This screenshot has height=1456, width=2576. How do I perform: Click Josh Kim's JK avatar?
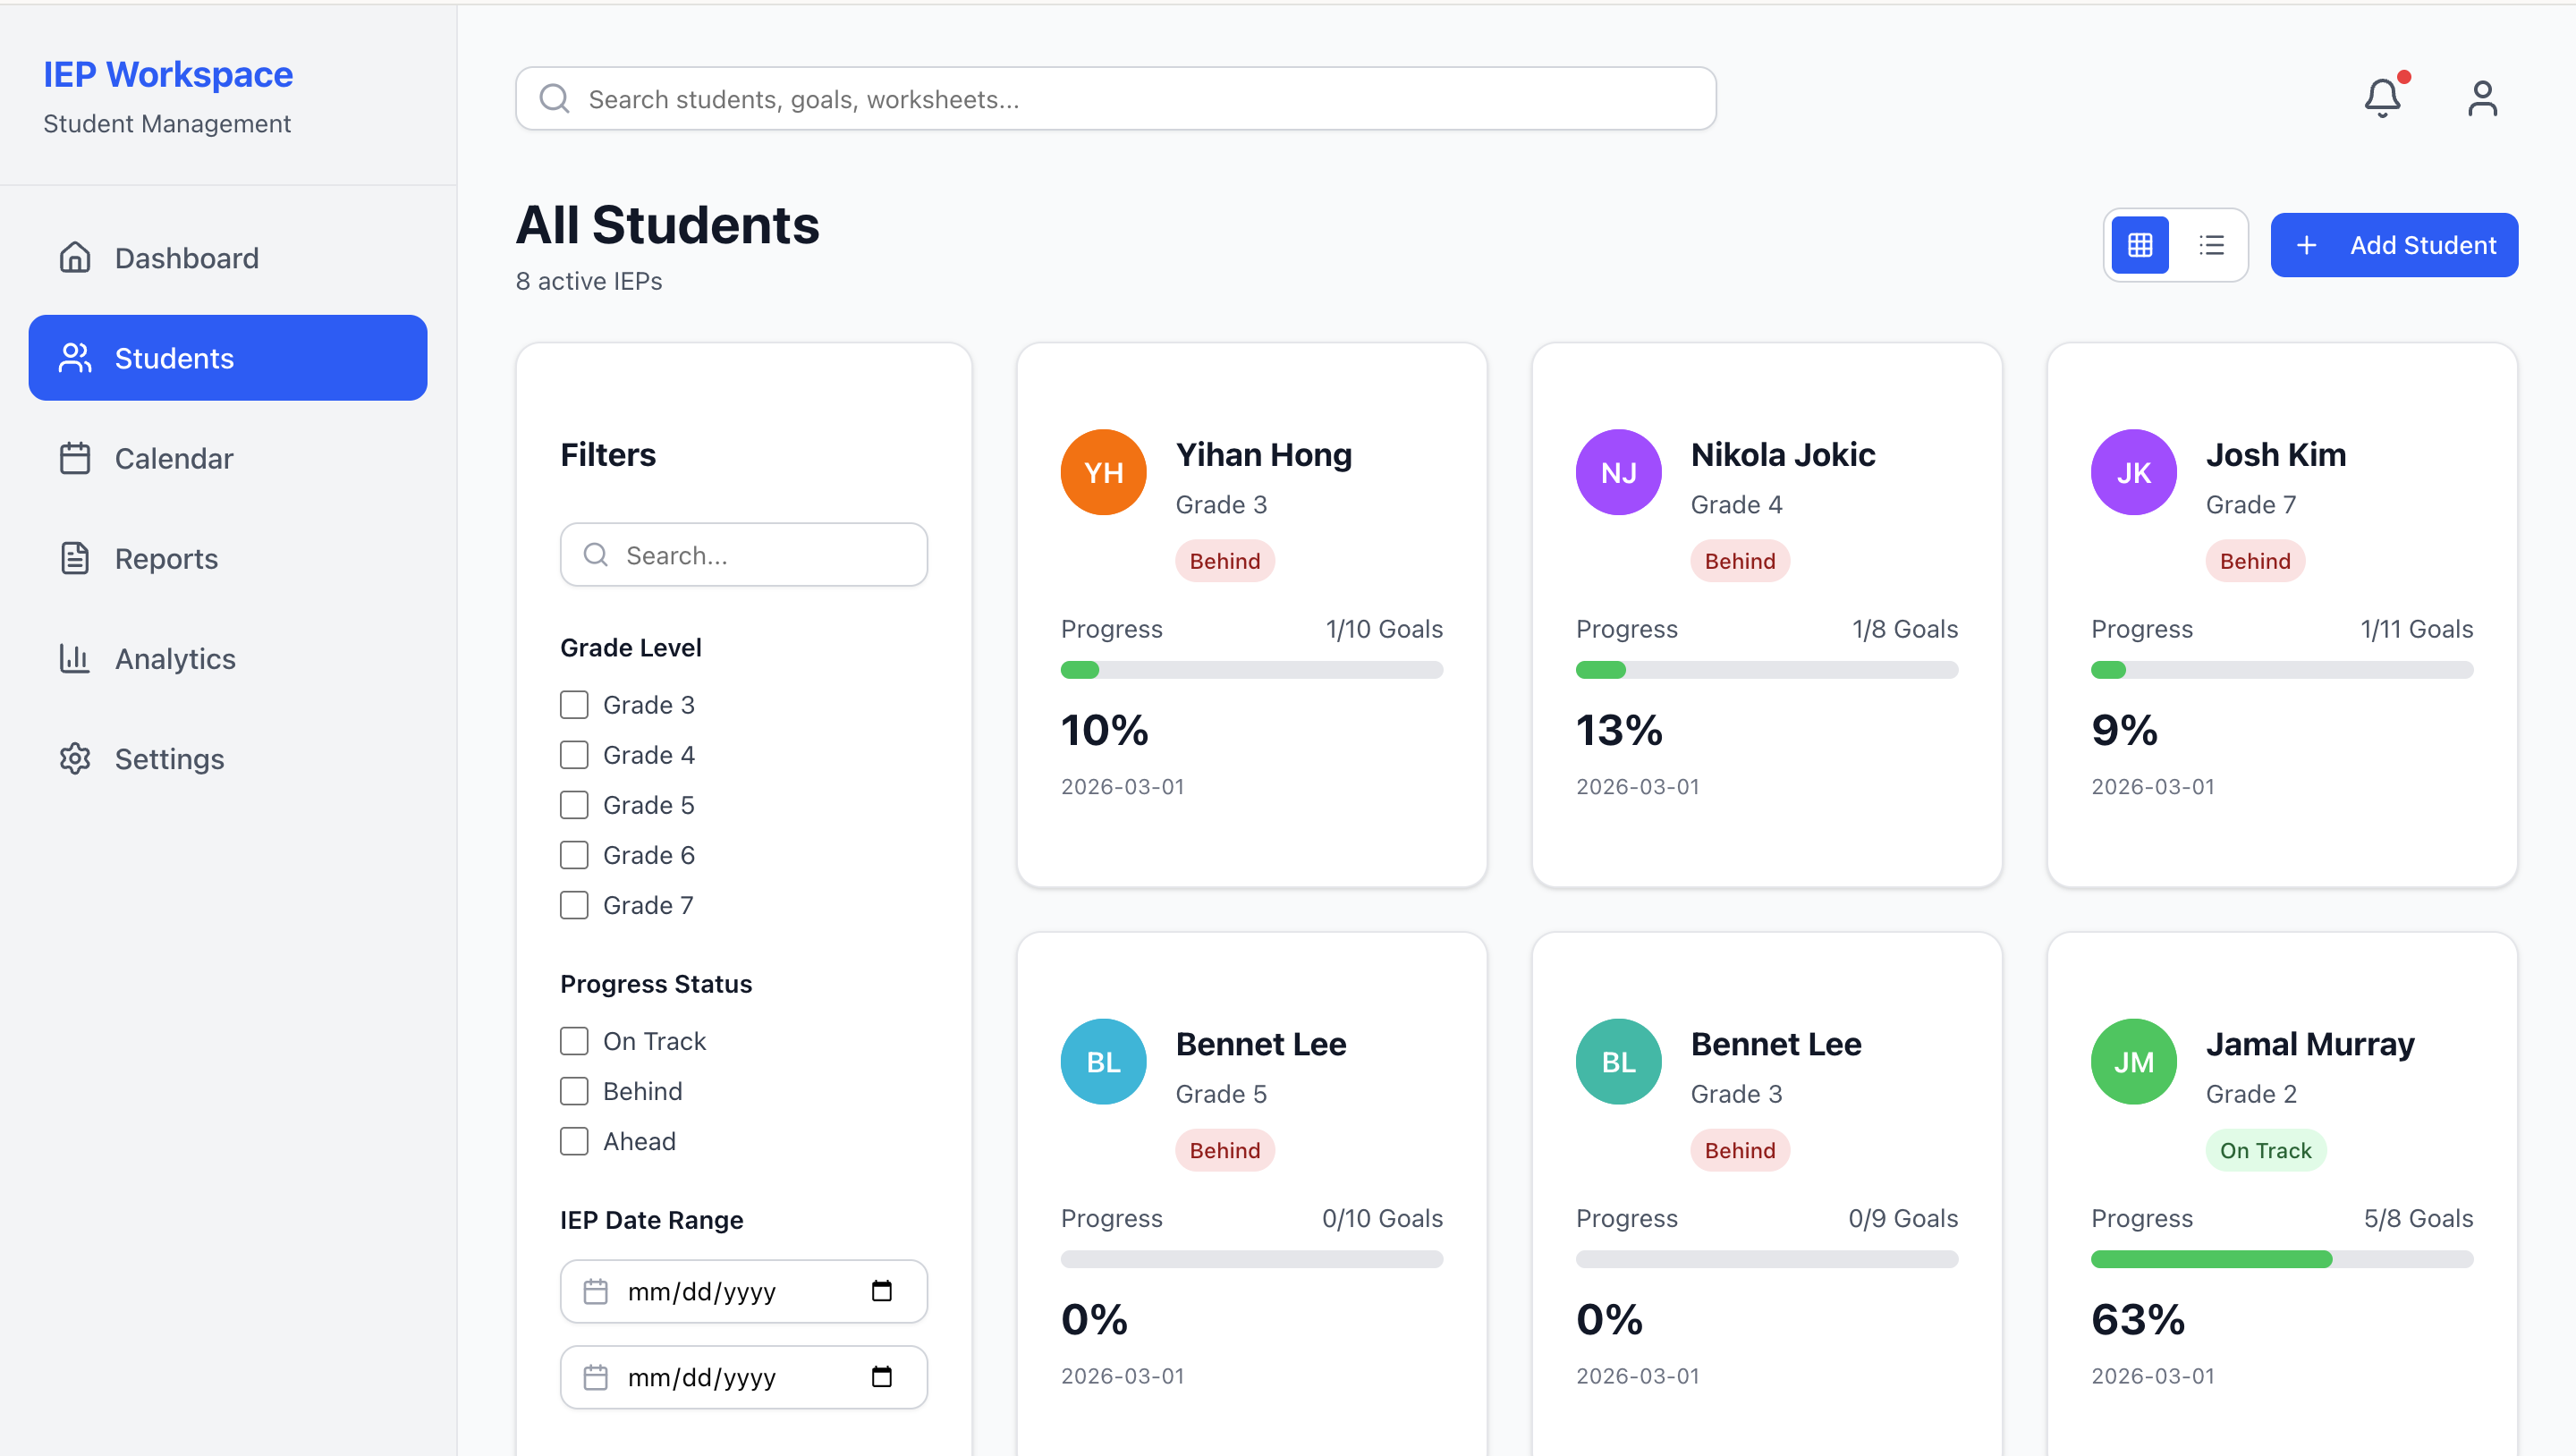[2133, 472]
